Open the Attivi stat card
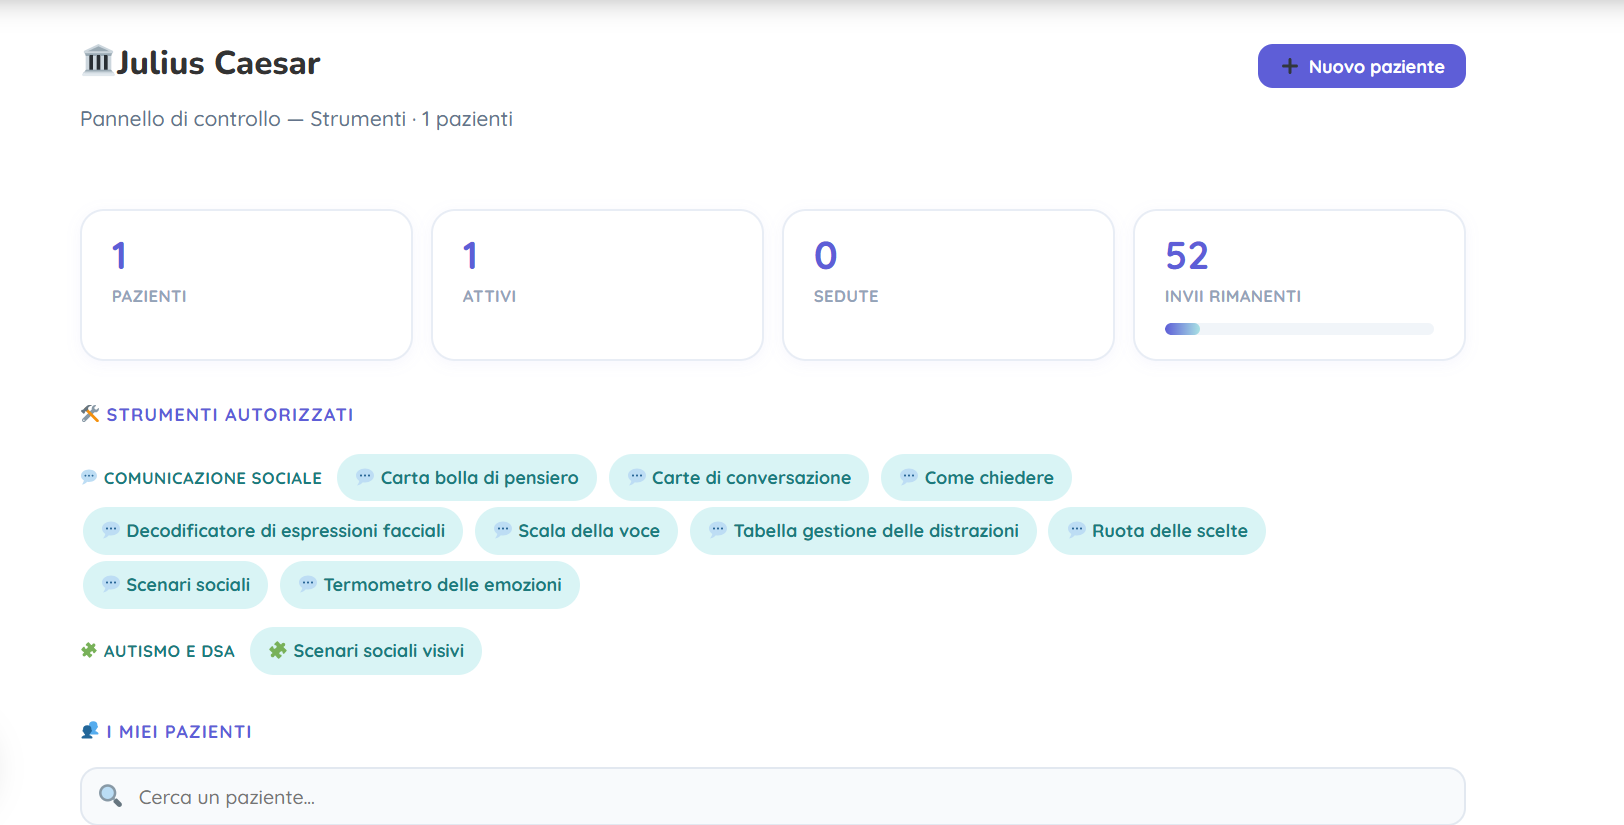 tap(597, 285)
